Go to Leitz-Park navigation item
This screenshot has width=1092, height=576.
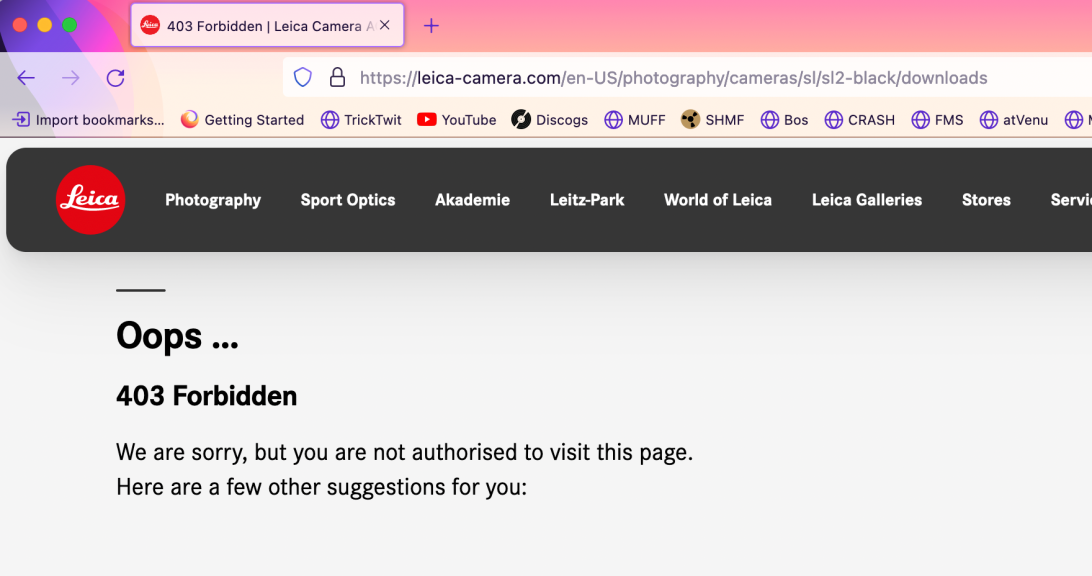coord(587,200)
